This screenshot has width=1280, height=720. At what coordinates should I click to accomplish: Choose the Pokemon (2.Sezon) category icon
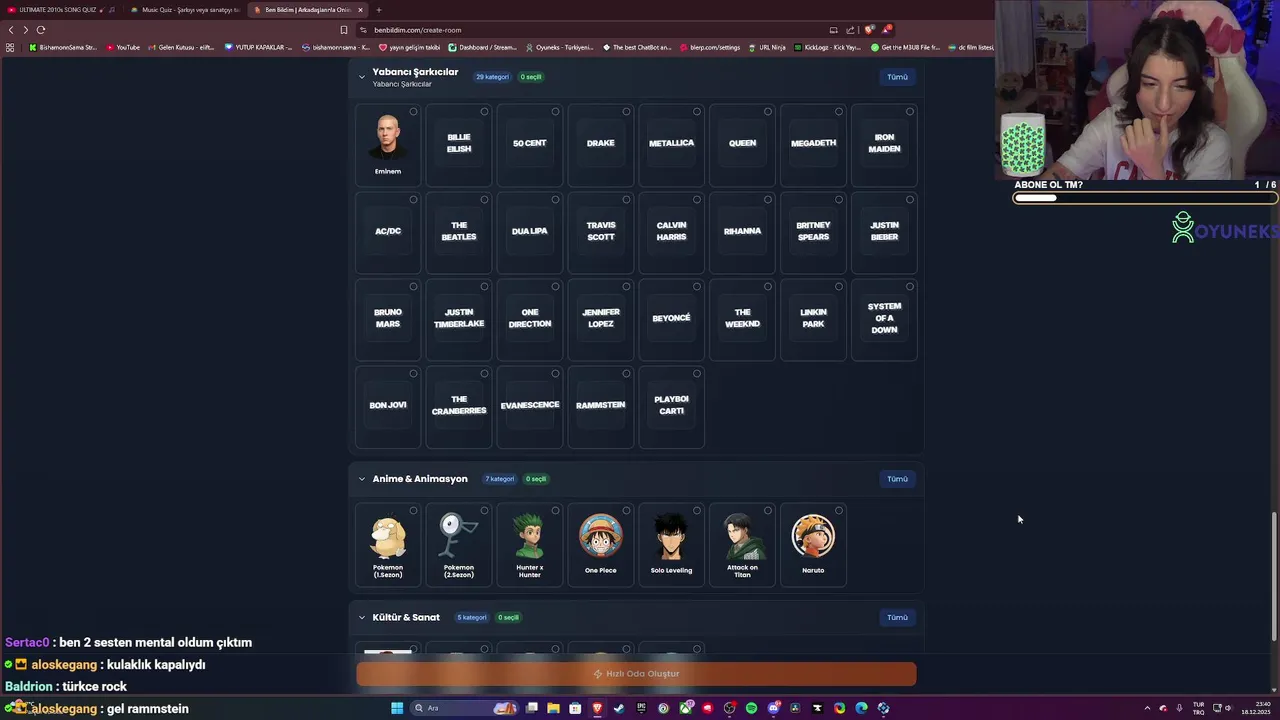click(459, 537)
